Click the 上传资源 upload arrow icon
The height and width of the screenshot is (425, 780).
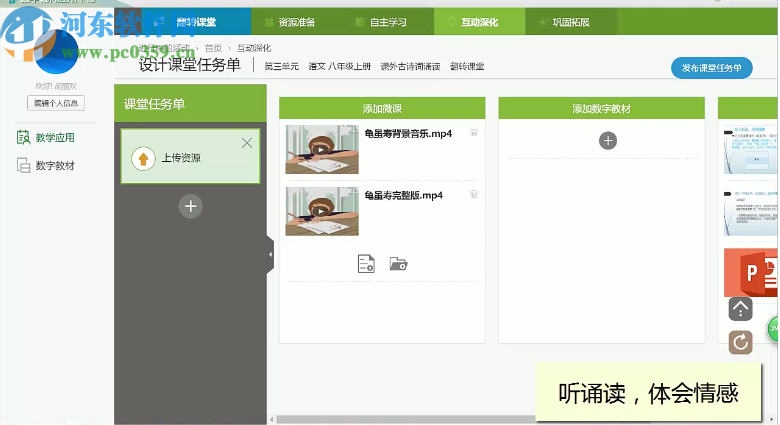(143, 158)
